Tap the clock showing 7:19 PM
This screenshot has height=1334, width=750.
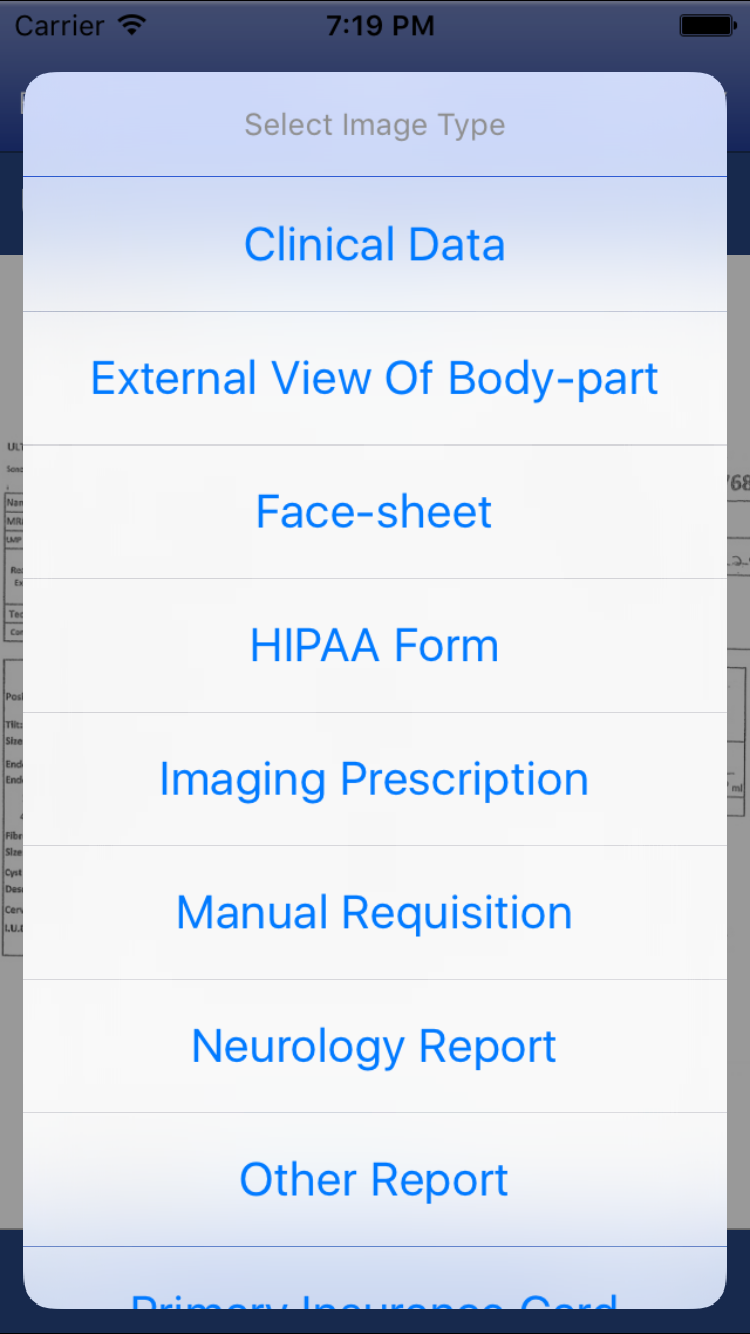pos(379,25)
